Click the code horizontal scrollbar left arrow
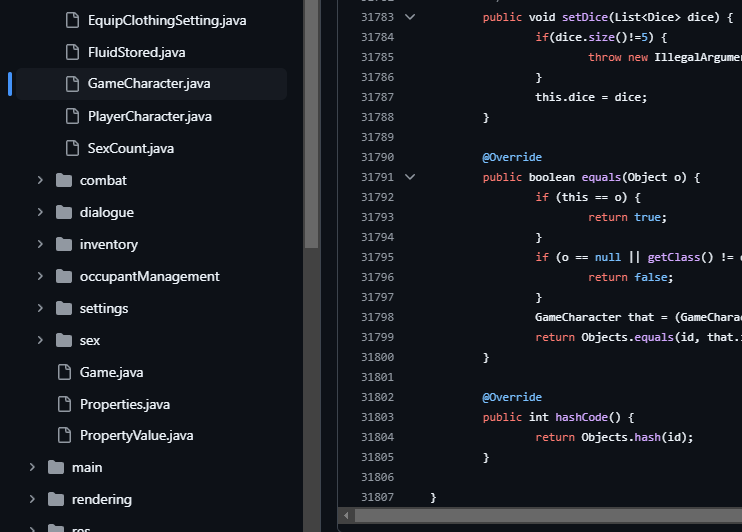Screen dimensions: 742x532 tap(346, 515)
